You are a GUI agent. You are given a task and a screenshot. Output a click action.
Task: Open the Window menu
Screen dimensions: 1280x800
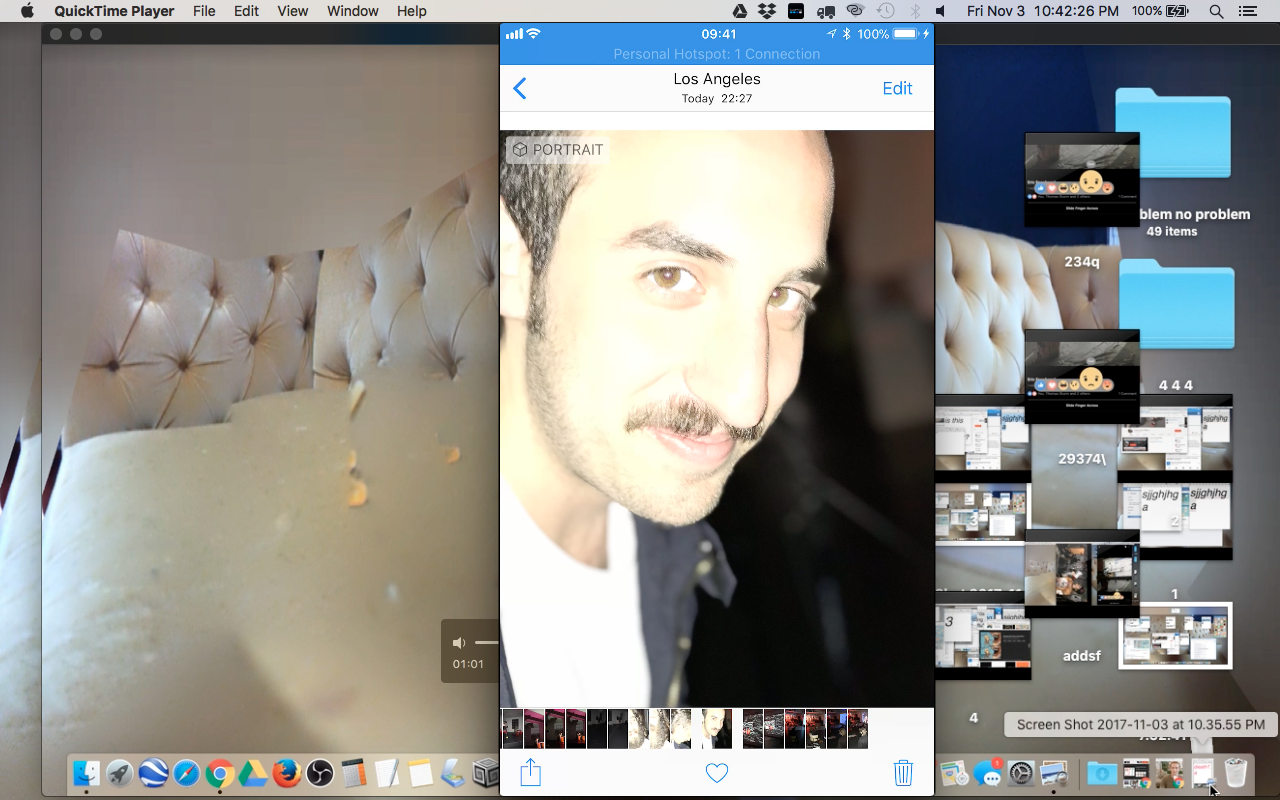[352, 11]
